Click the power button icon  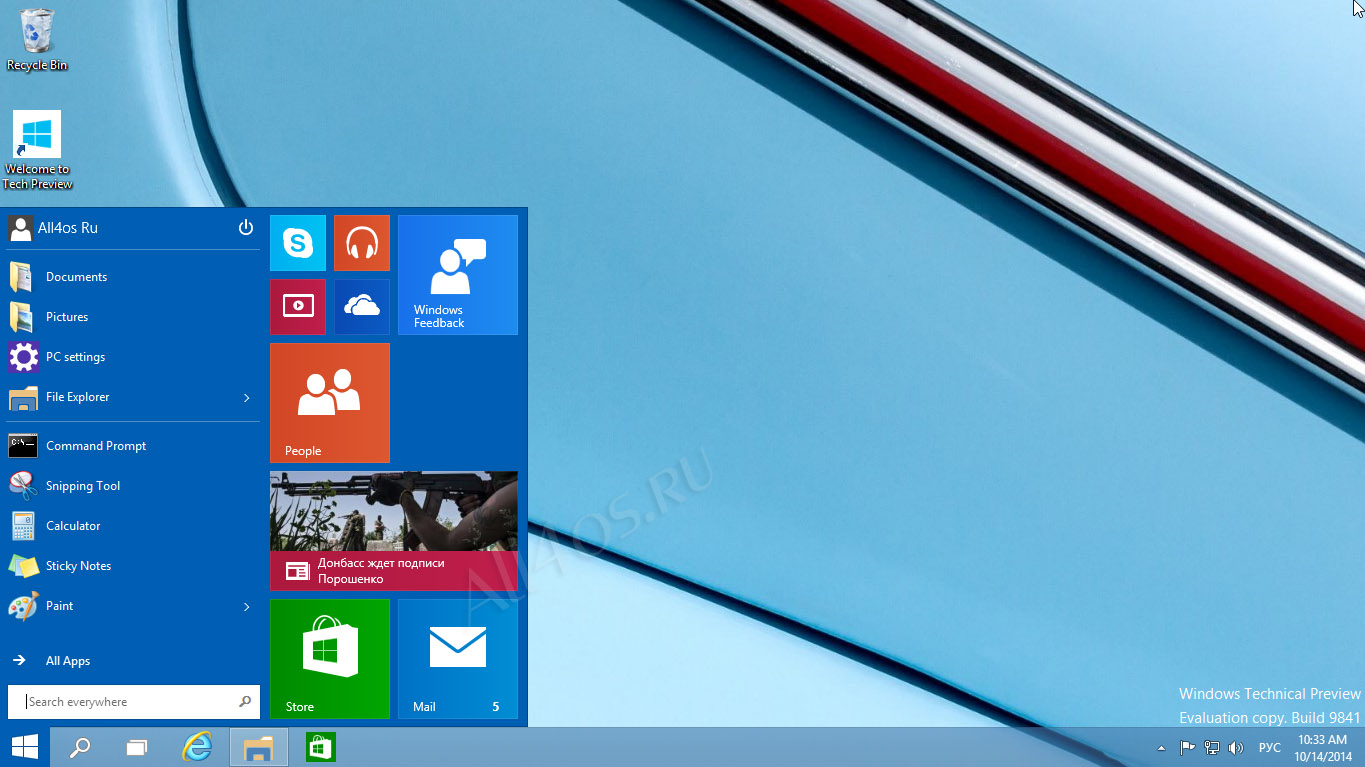tap(246, 228)
